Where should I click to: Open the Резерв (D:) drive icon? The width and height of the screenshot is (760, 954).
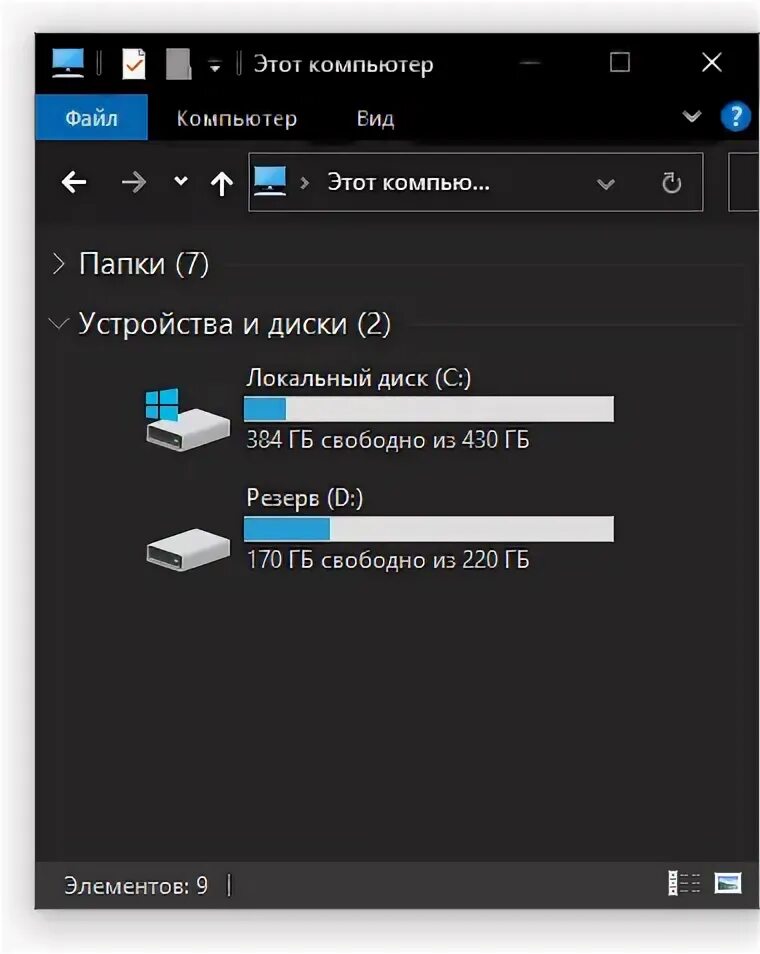pos(187,548)
